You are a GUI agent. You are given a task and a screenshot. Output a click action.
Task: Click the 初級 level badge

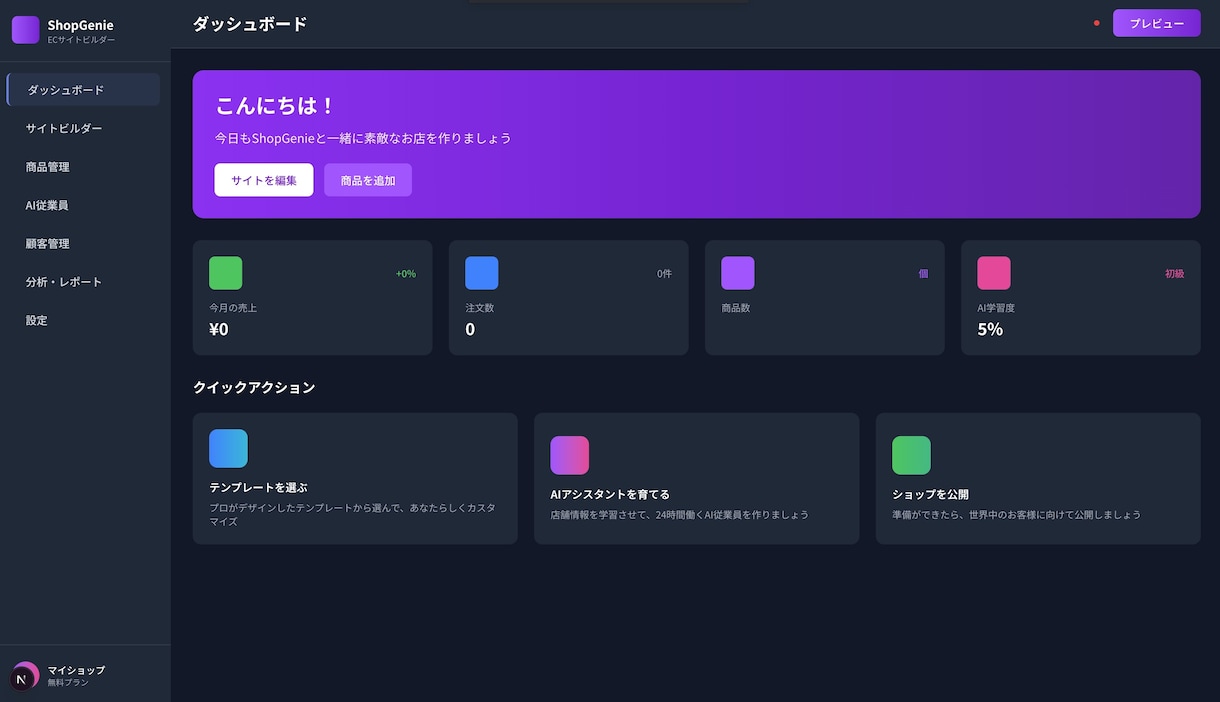(1174, 274)
